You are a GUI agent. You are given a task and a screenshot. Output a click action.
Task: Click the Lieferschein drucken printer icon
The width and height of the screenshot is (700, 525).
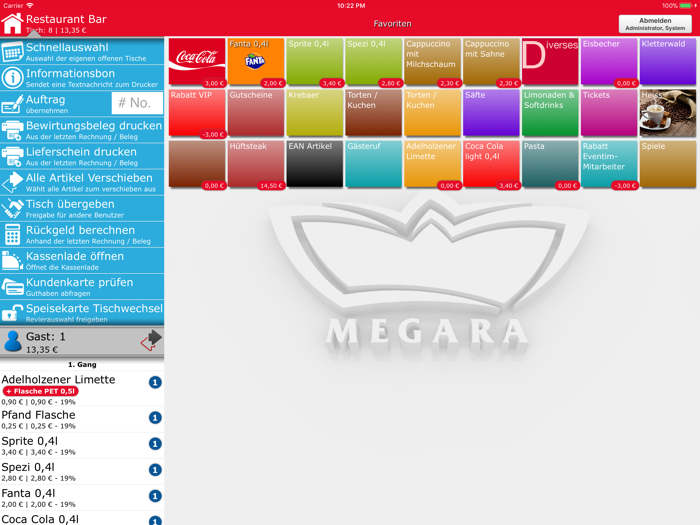pos(12,157)
